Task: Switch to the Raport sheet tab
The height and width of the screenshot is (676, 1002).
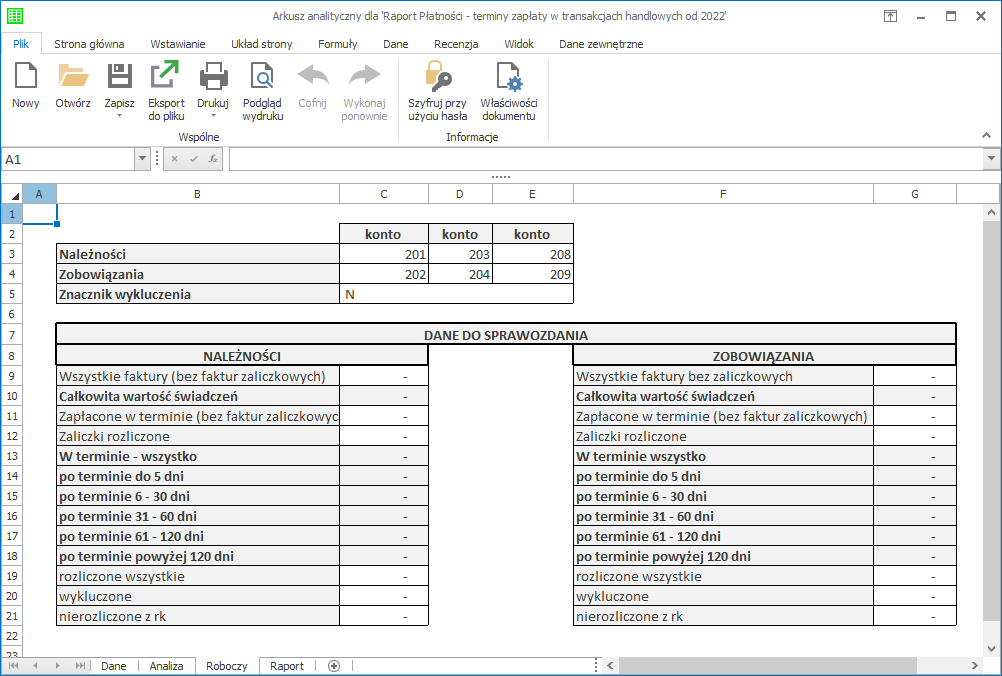Action: pos(287,666)
